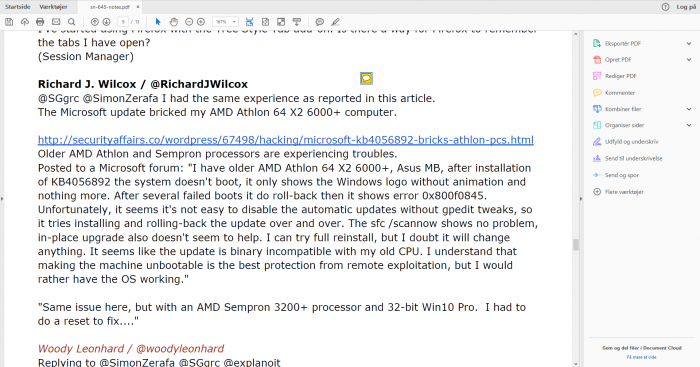Image resolution: width=700 pixels, height=367 pixels.
Task: Open the Kombiner filer tool
Action: click(x=623, y=109)
